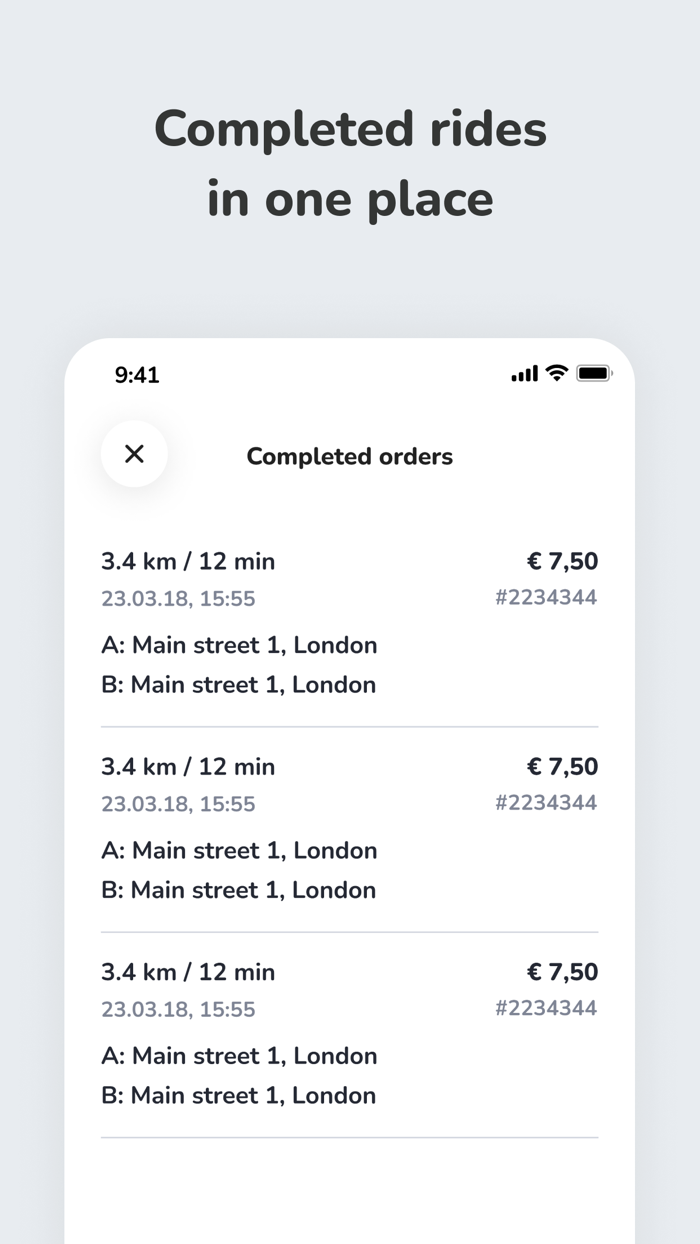
Task: Select destination B: Main street 1, London
Action: click(238, 684)
